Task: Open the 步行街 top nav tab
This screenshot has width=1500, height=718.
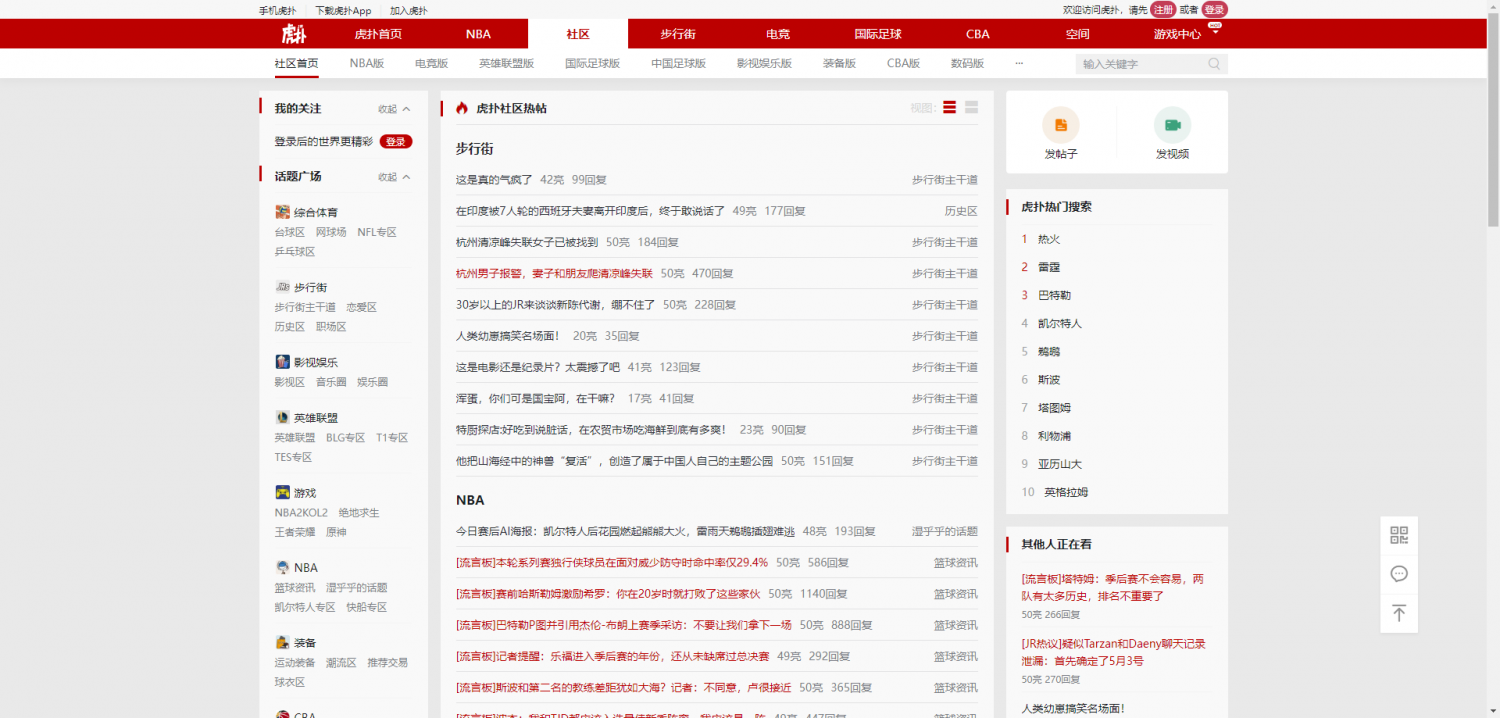Action: (x=678, y=34)
